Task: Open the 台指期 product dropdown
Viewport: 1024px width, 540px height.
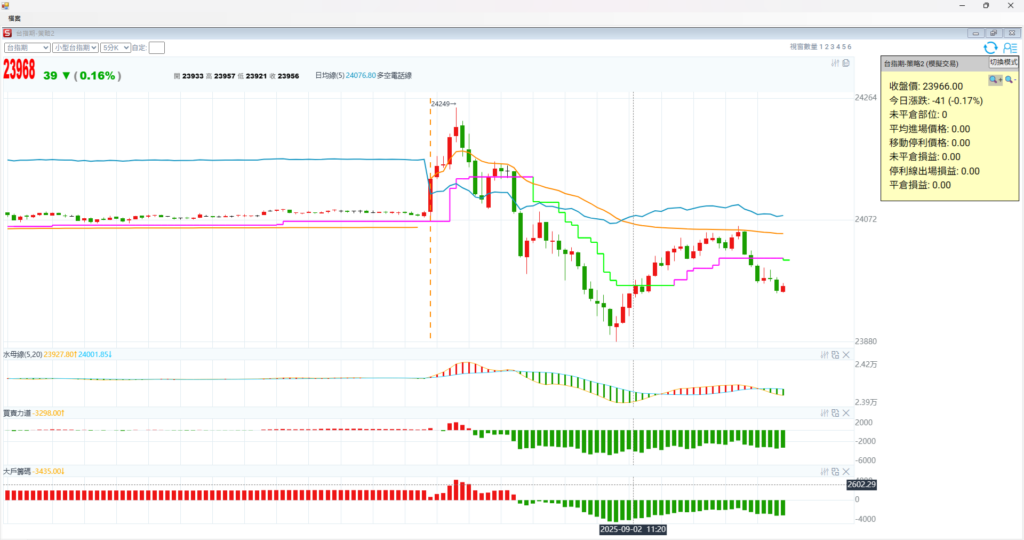Action: coord(27,47)
